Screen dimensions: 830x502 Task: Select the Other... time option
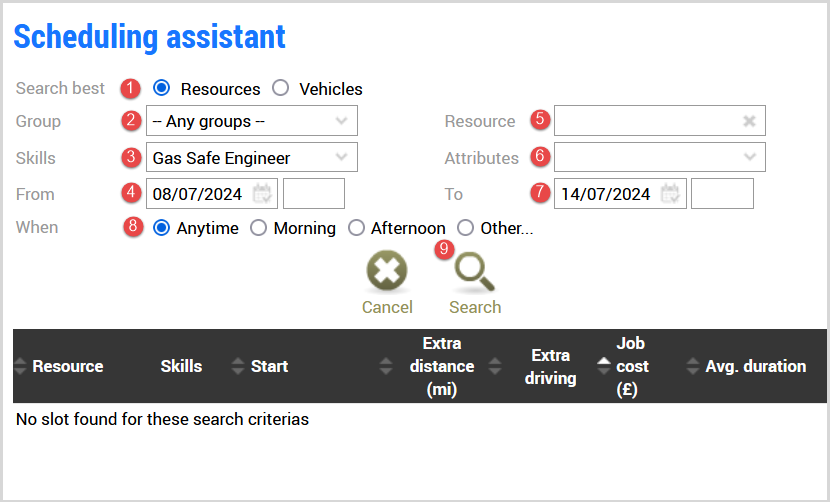(x=465, y=228)
